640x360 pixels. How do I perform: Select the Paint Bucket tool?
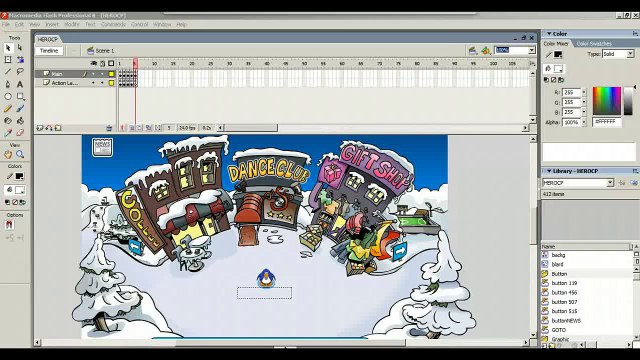20,121
